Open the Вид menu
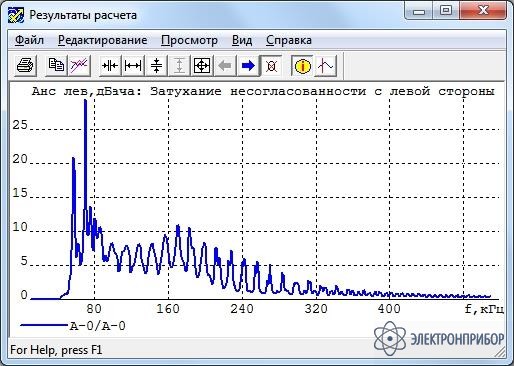Screen dimensions: 514x366 [242, 40]
